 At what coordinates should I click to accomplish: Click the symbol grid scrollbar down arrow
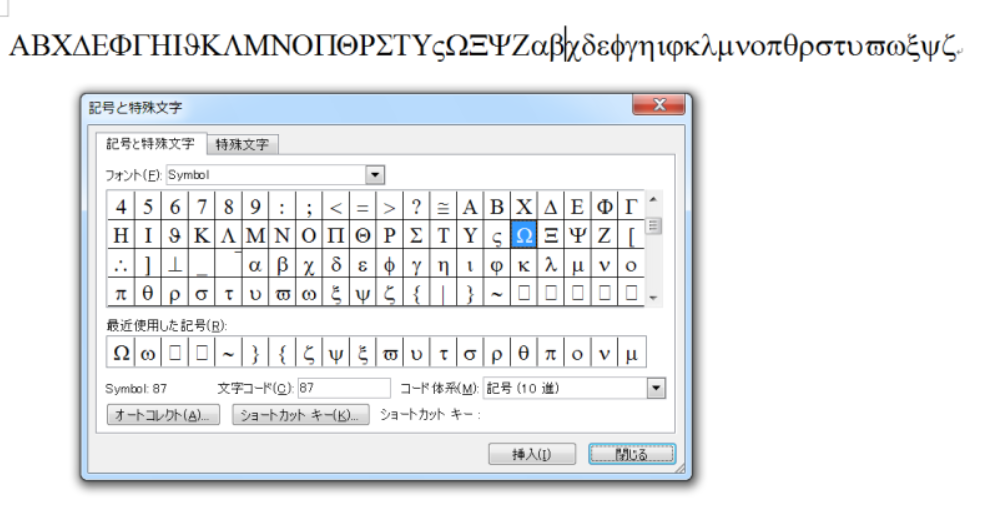[655, 298]
